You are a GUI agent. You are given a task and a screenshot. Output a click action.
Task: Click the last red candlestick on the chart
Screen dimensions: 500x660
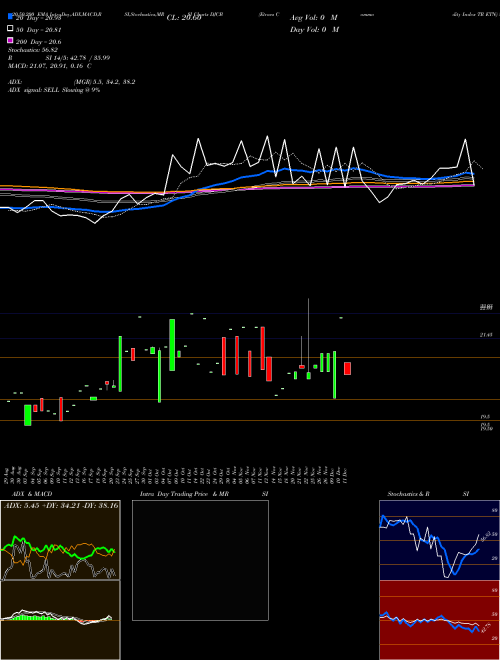pyautogui.click(x=347, y=368)
